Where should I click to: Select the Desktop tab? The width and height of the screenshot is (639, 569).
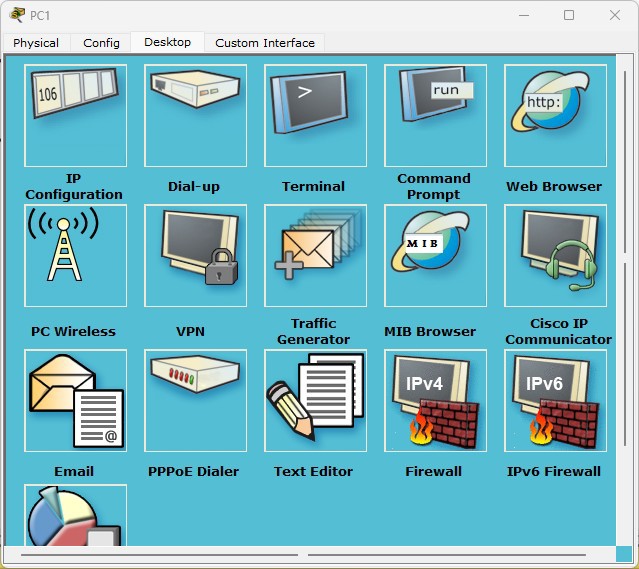click(x=167, y=42)
